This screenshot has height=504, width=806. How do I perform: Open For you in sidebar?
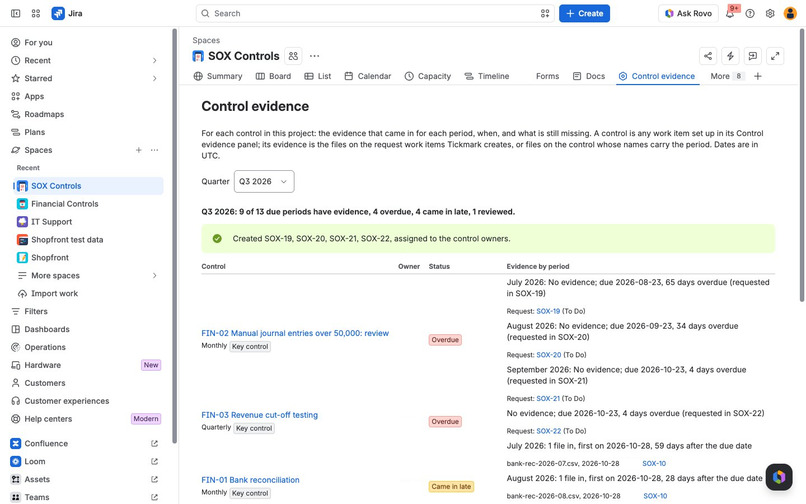coord(87,43)
